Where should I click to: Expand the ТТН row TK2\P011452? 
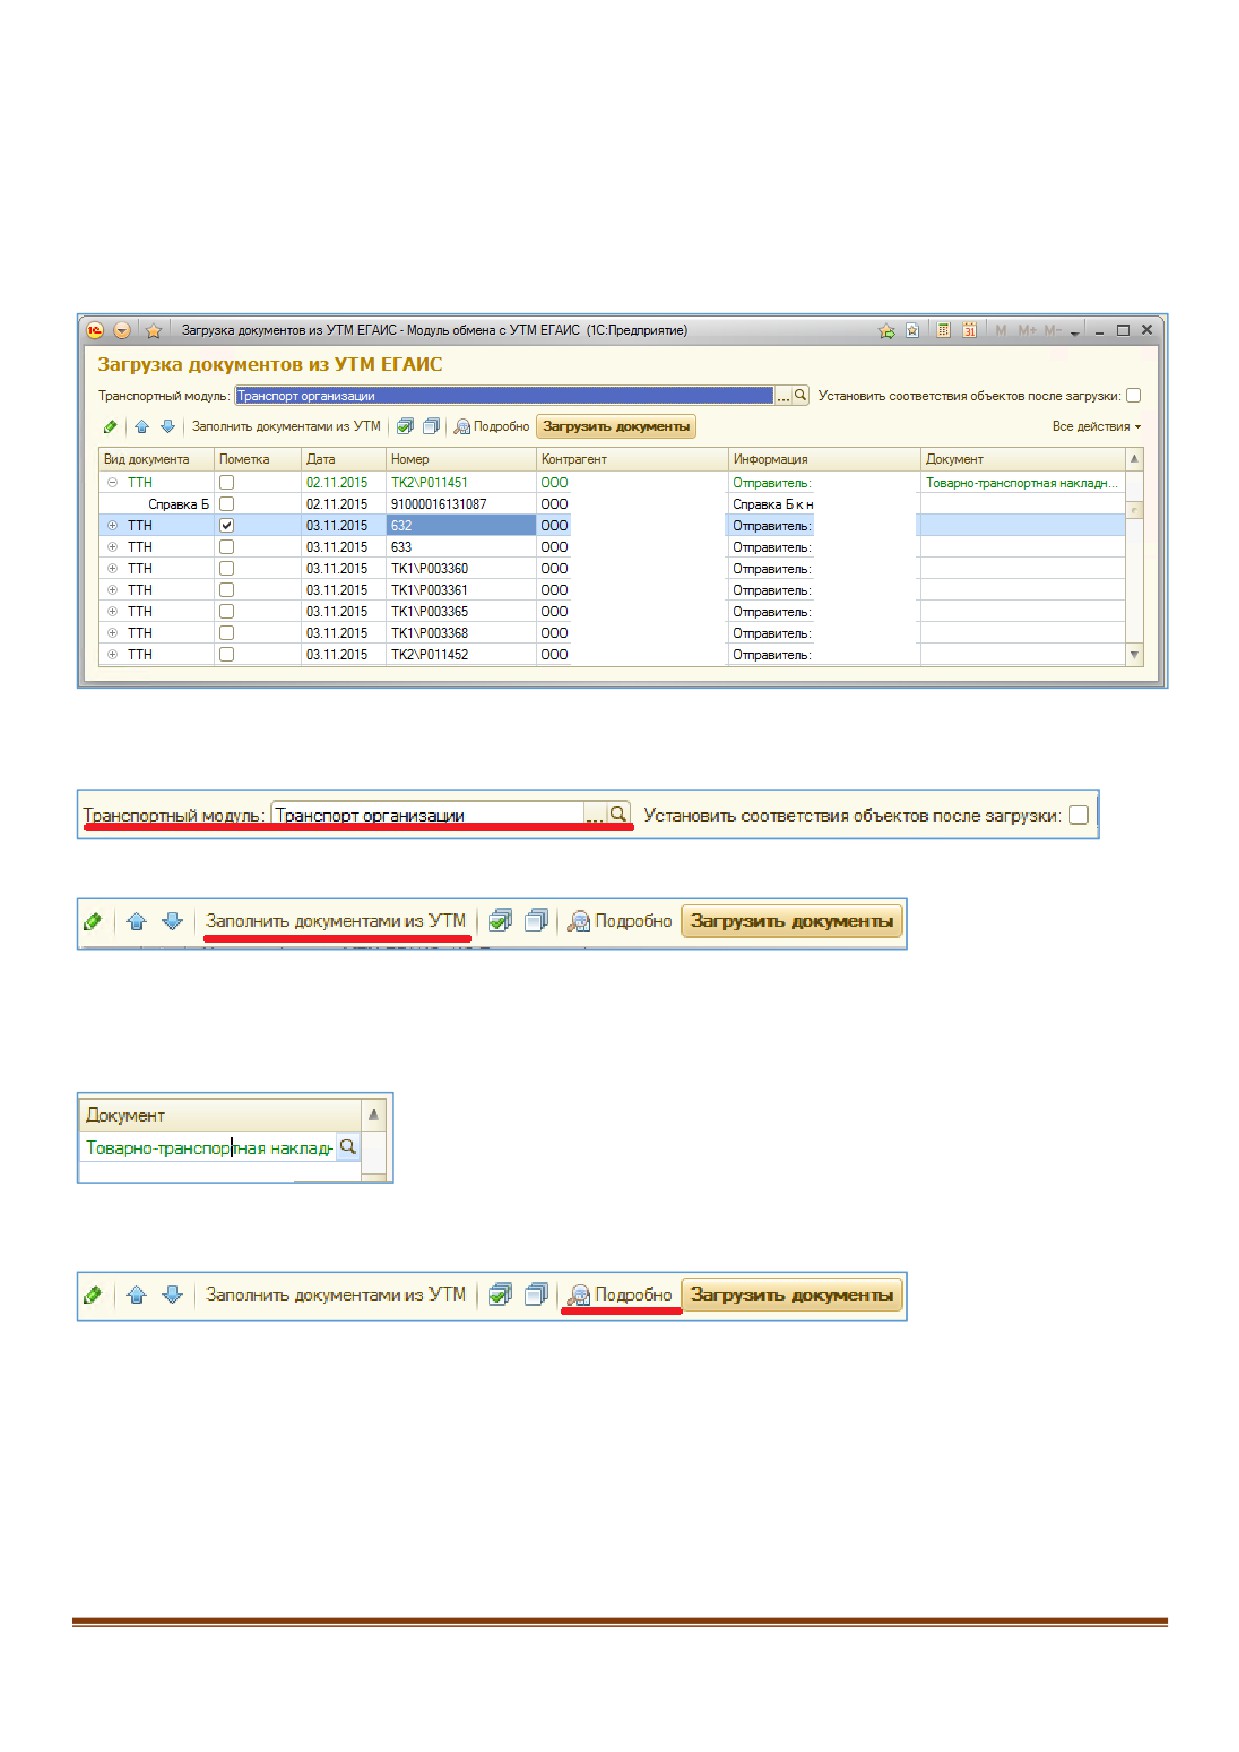112,654
